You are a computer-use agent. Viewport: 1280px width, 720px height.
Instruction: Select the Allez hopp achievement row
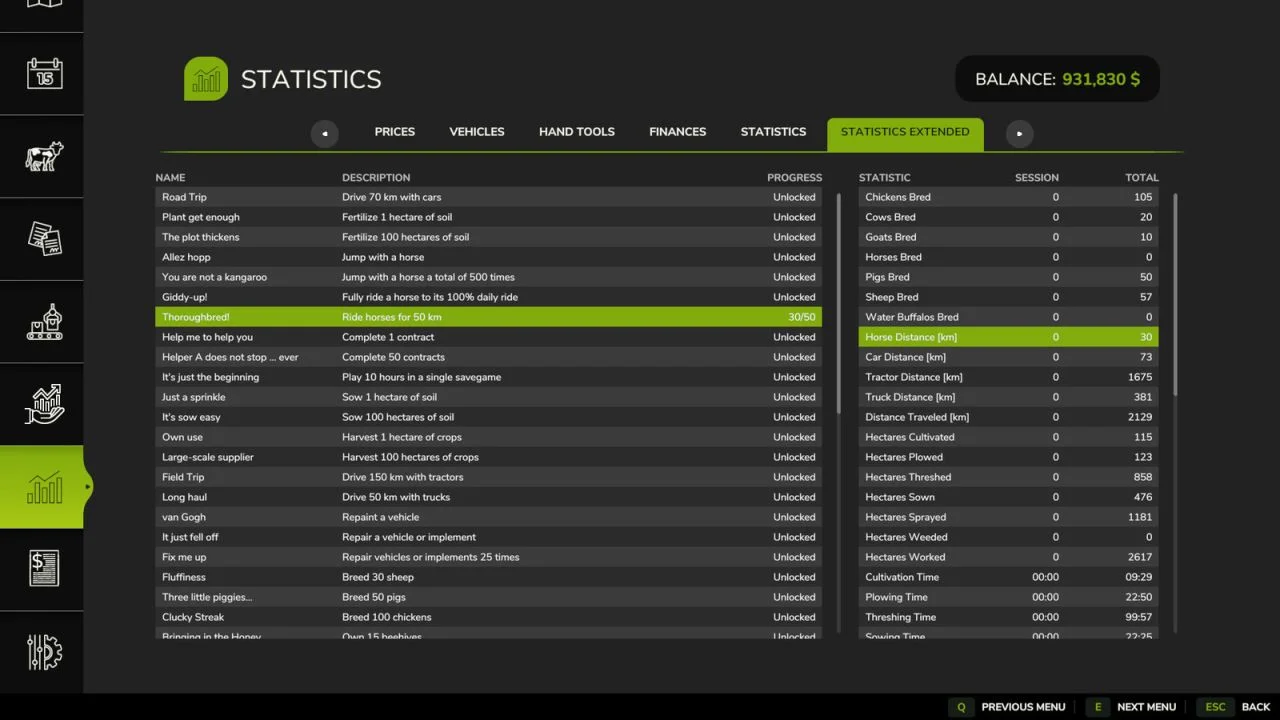488,257
